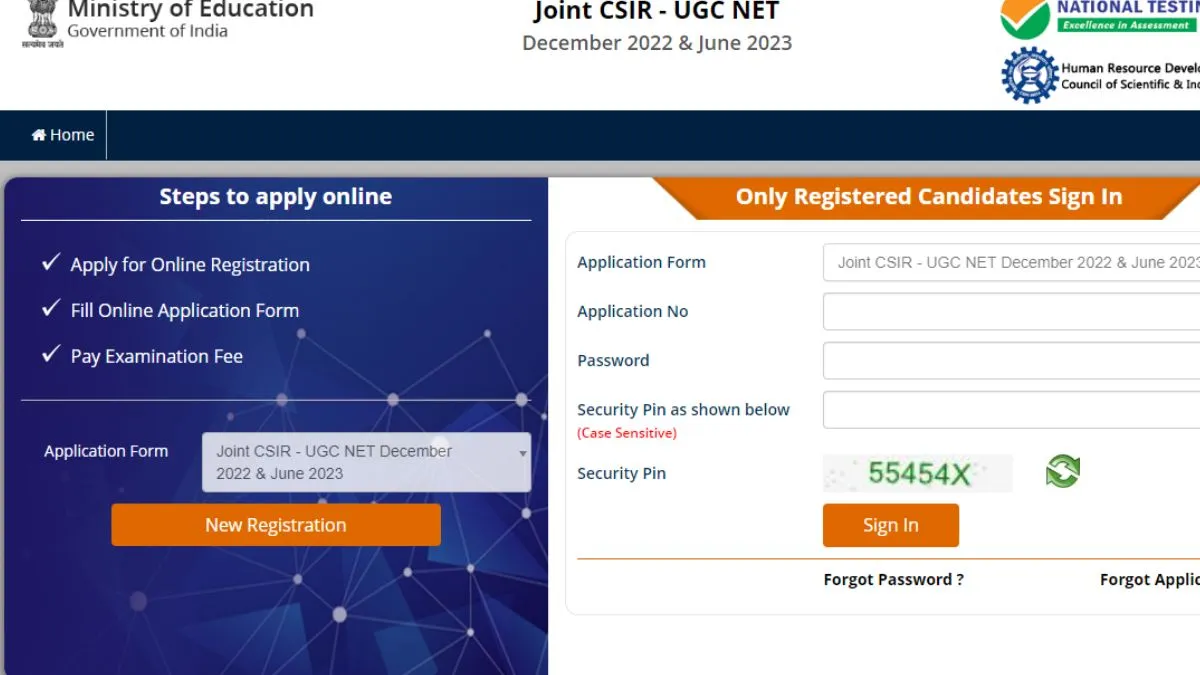This screenshot has height=675, width=1200.
Task: Select the Security Pin entry field
Action: click(1011, 410)
